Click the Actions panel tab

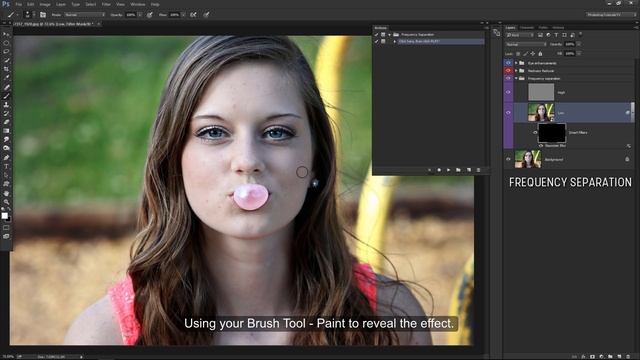(x=381, y=28)
